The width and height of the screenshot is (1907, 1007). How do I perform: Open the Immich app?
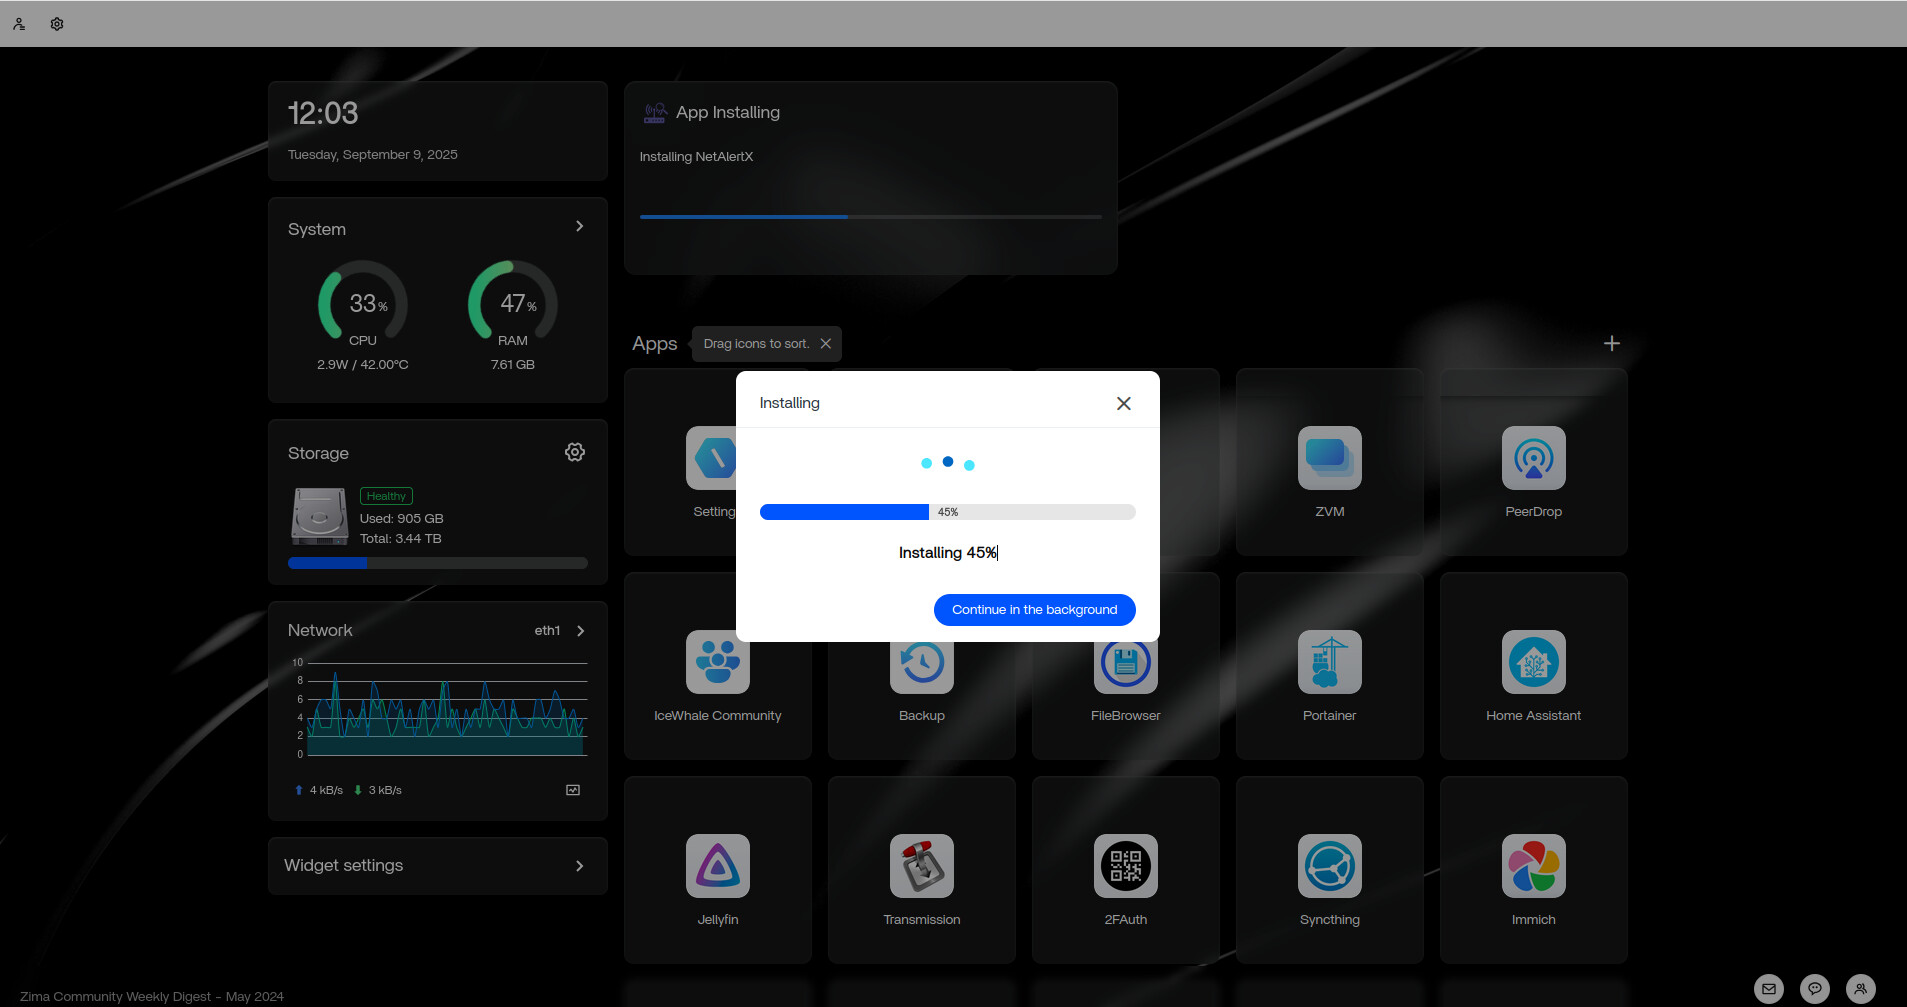point(1533,867)
